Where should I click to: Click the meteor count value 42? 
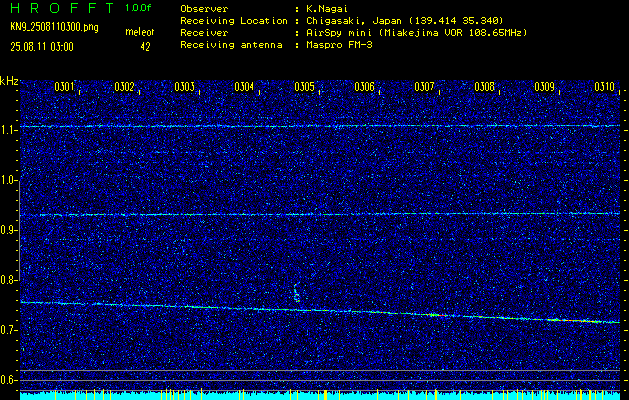145,47
